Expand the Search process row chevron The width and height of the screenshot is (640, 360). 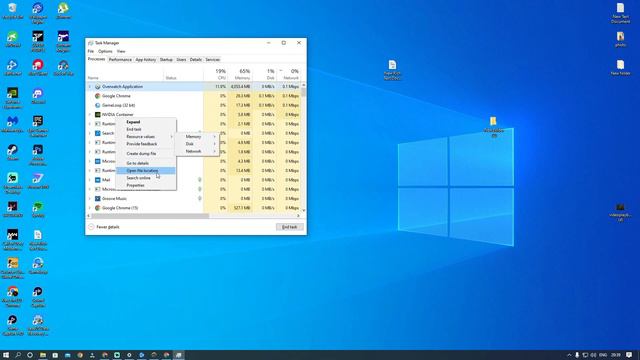pos(90,133)
